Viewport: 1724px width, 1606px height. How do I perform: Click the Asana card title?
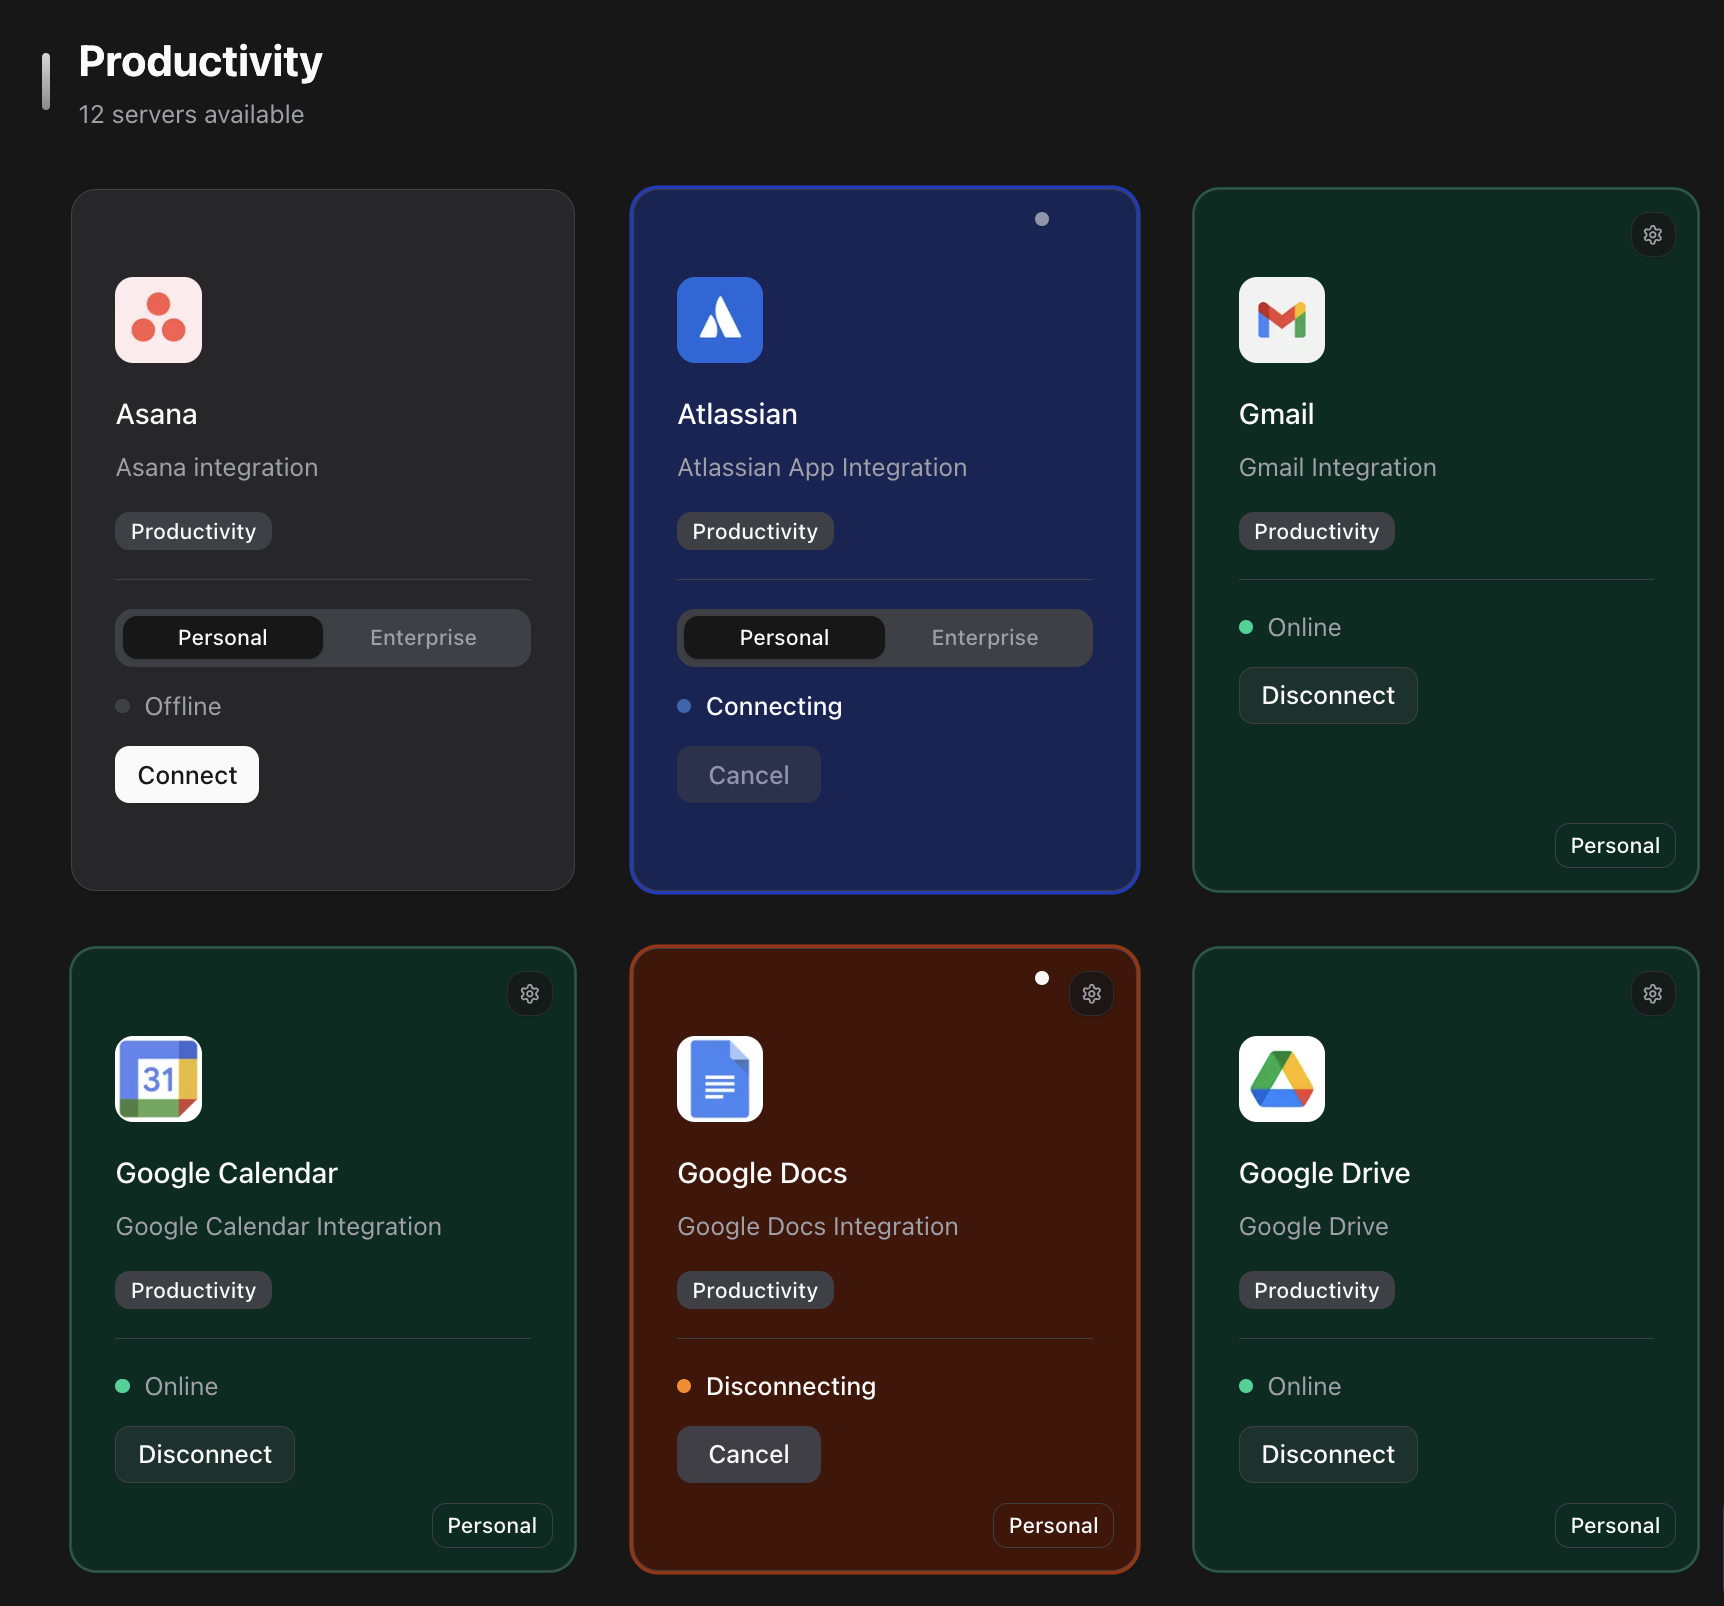[x=156, y=414]
